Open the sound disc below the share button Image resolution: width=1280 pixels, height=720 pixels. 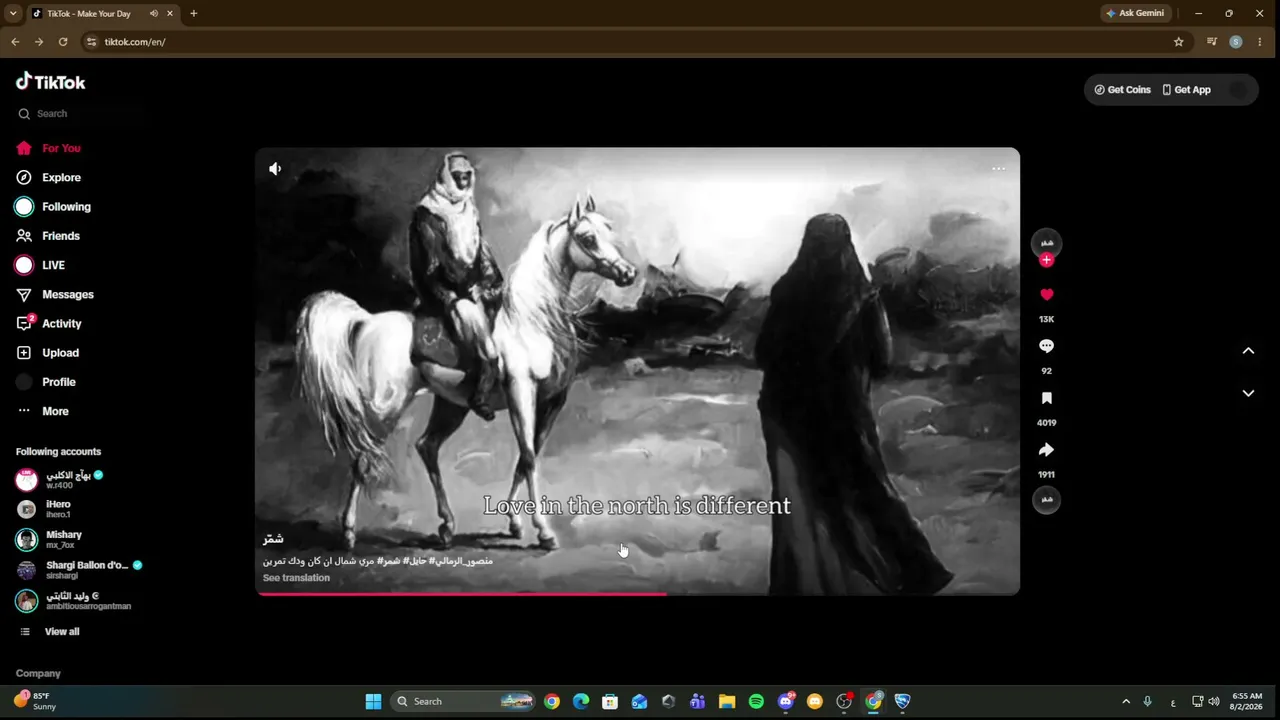coord(1046,499)
